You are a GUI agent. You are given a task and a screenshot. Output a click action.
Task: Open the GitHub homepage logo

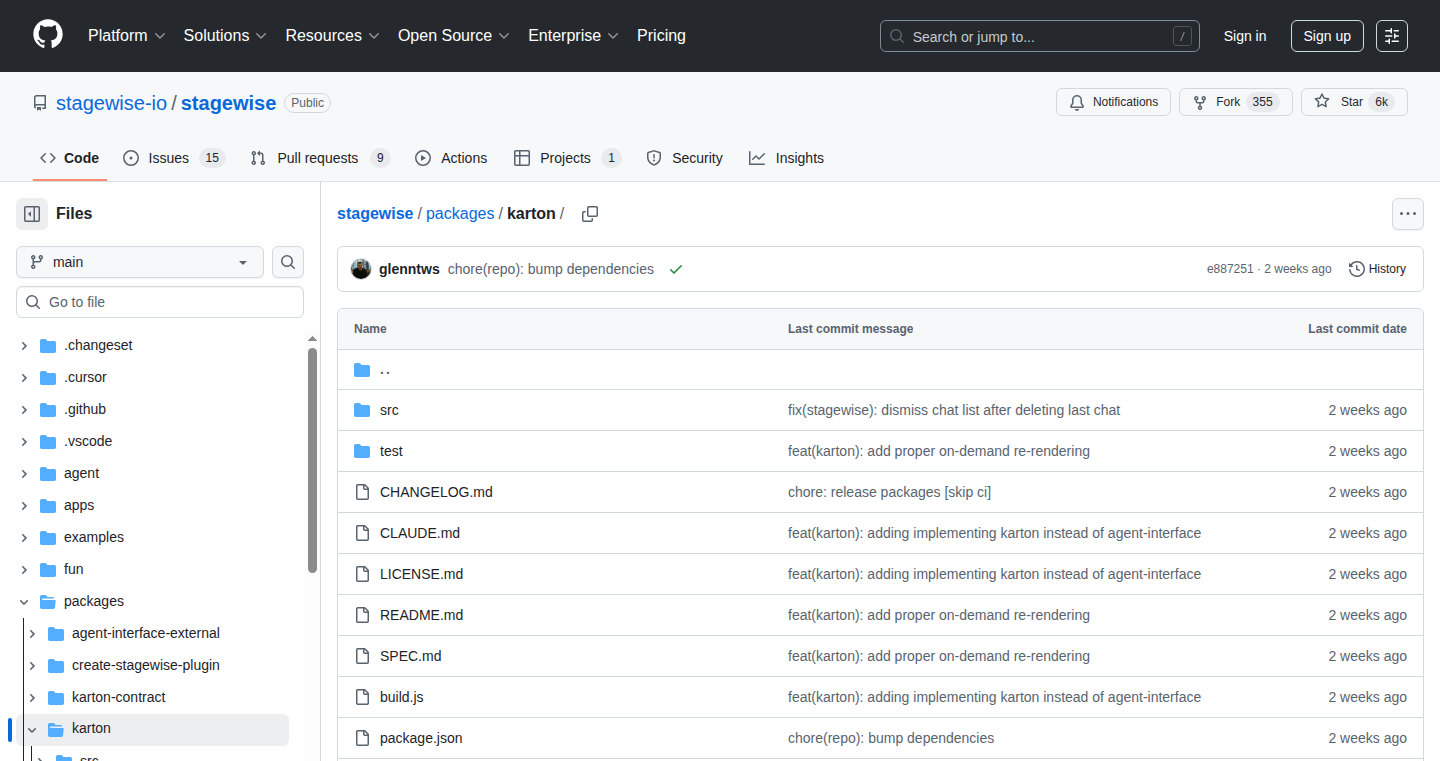tap(48, 35)
